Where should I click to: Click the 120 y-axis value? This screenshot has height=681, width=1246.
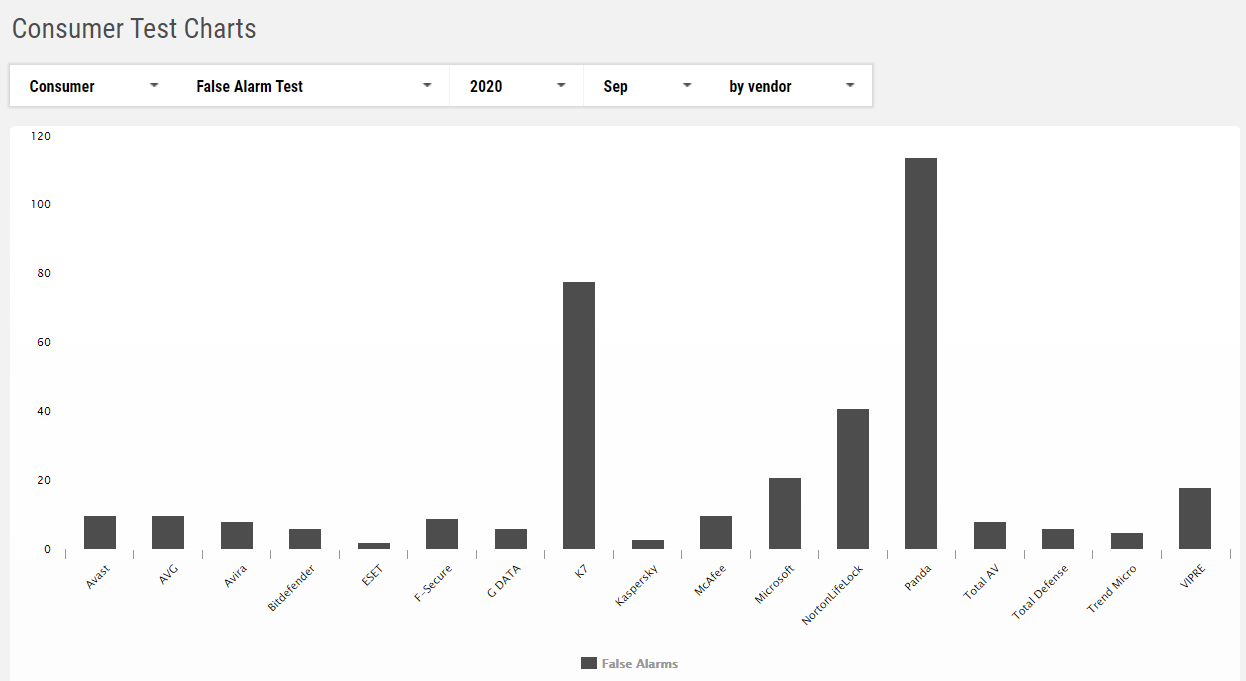click(40, 135)
